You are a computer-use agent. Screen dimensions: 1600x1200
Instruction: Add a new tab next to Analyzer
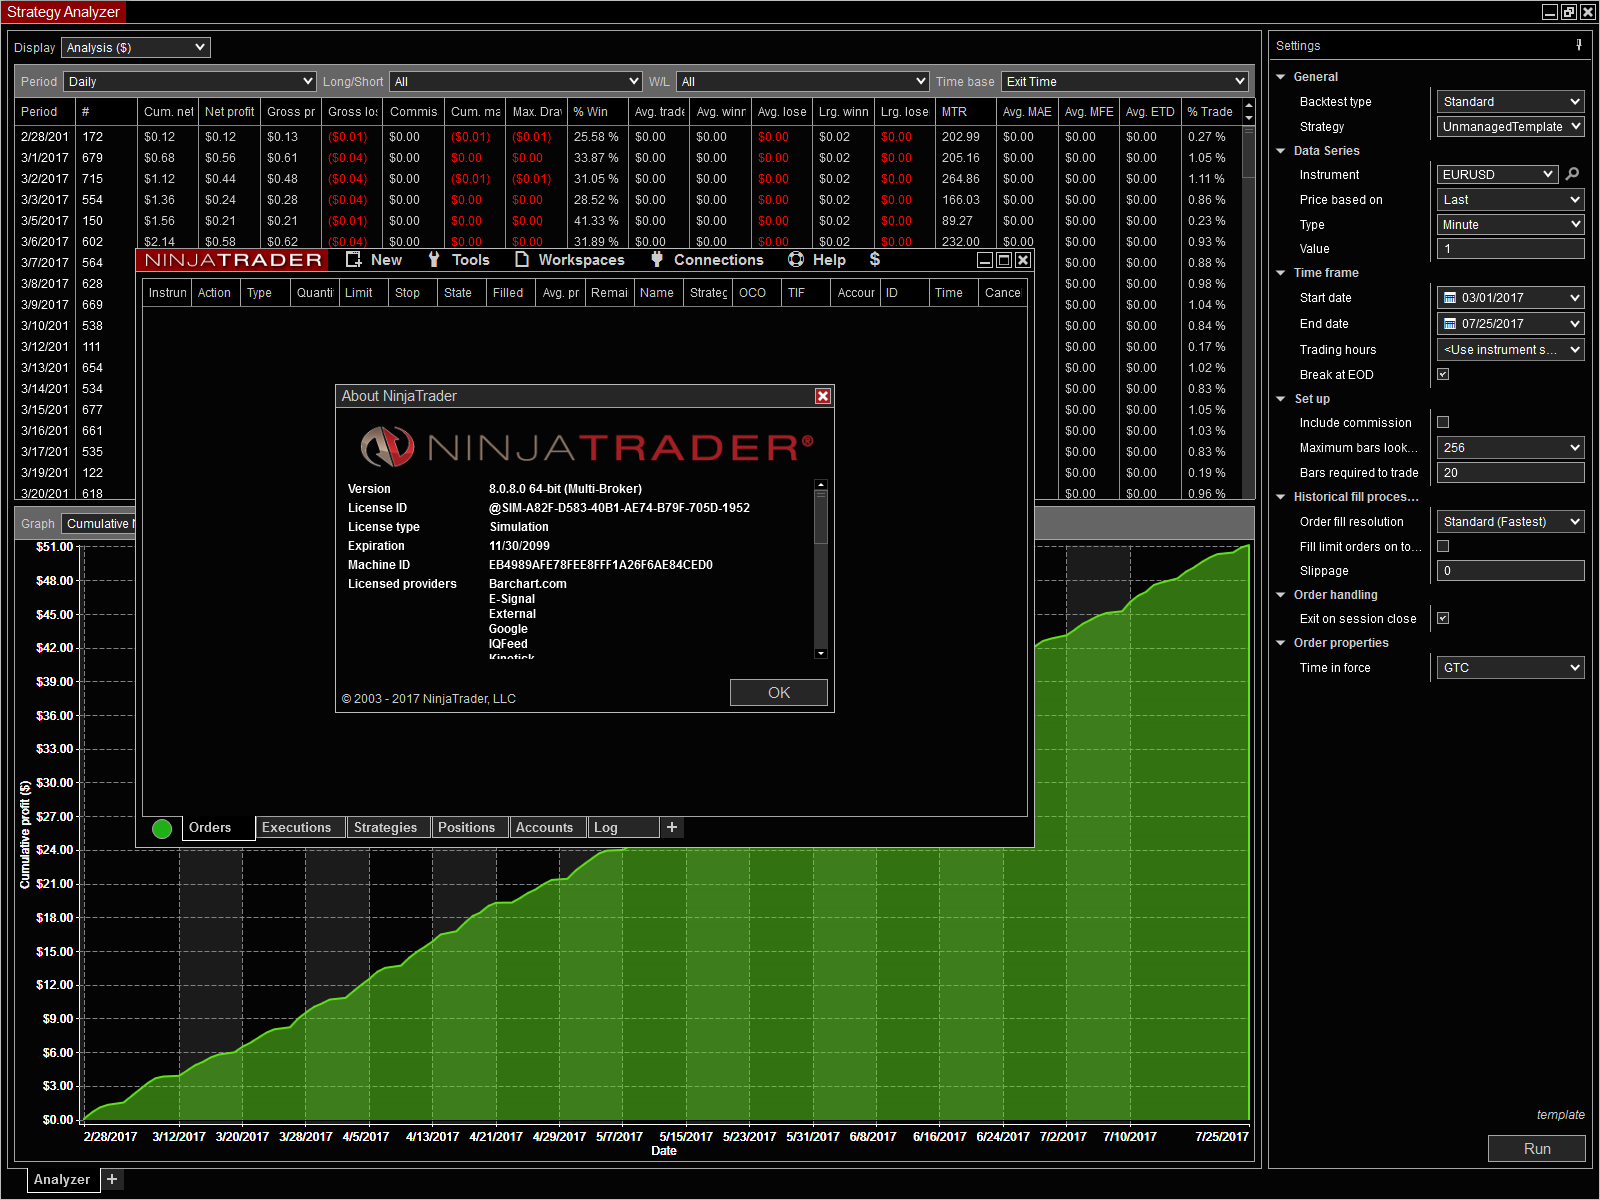pyautogui.click(x=112, y=1179)
